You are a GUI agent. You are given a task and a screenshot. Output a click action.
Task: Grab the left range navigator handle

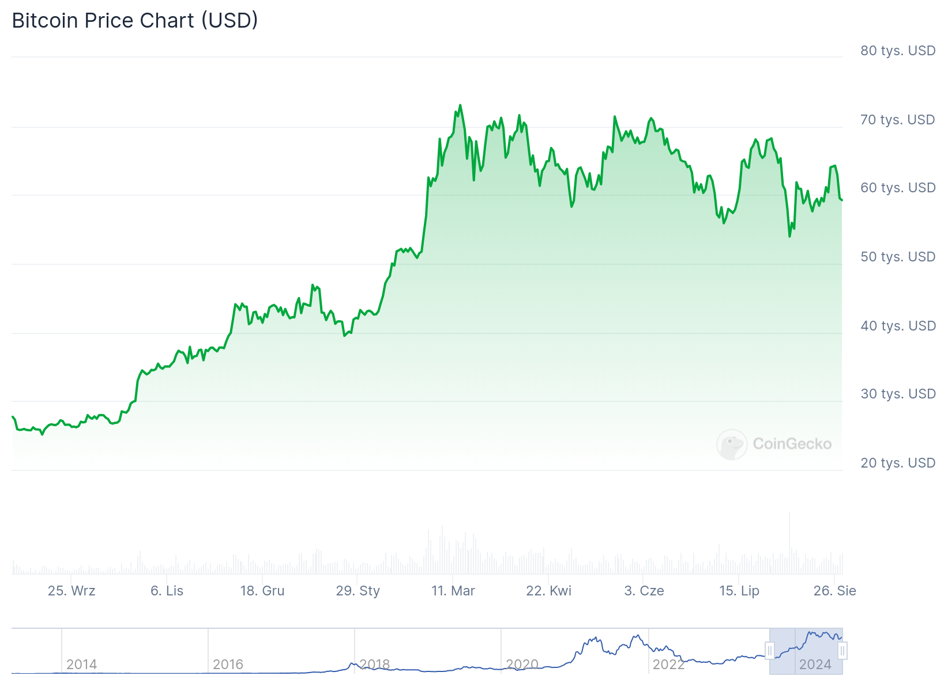(x=770, y=651)
